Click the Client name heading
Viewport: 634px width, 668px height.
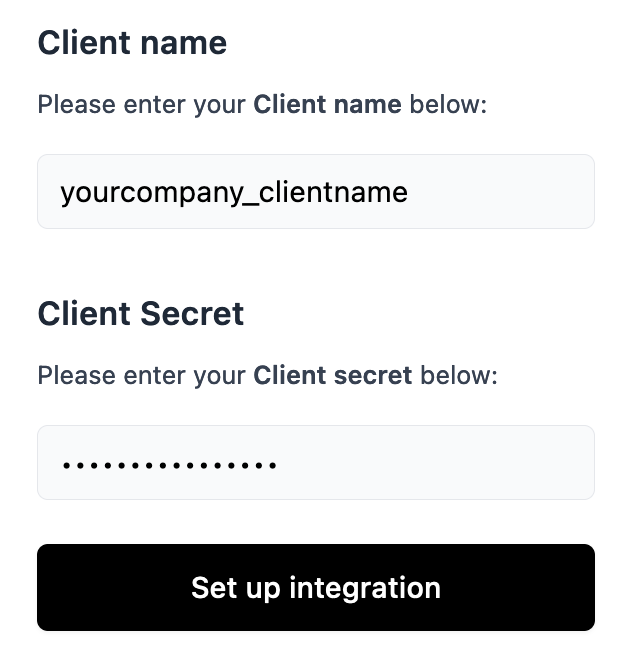132,43
